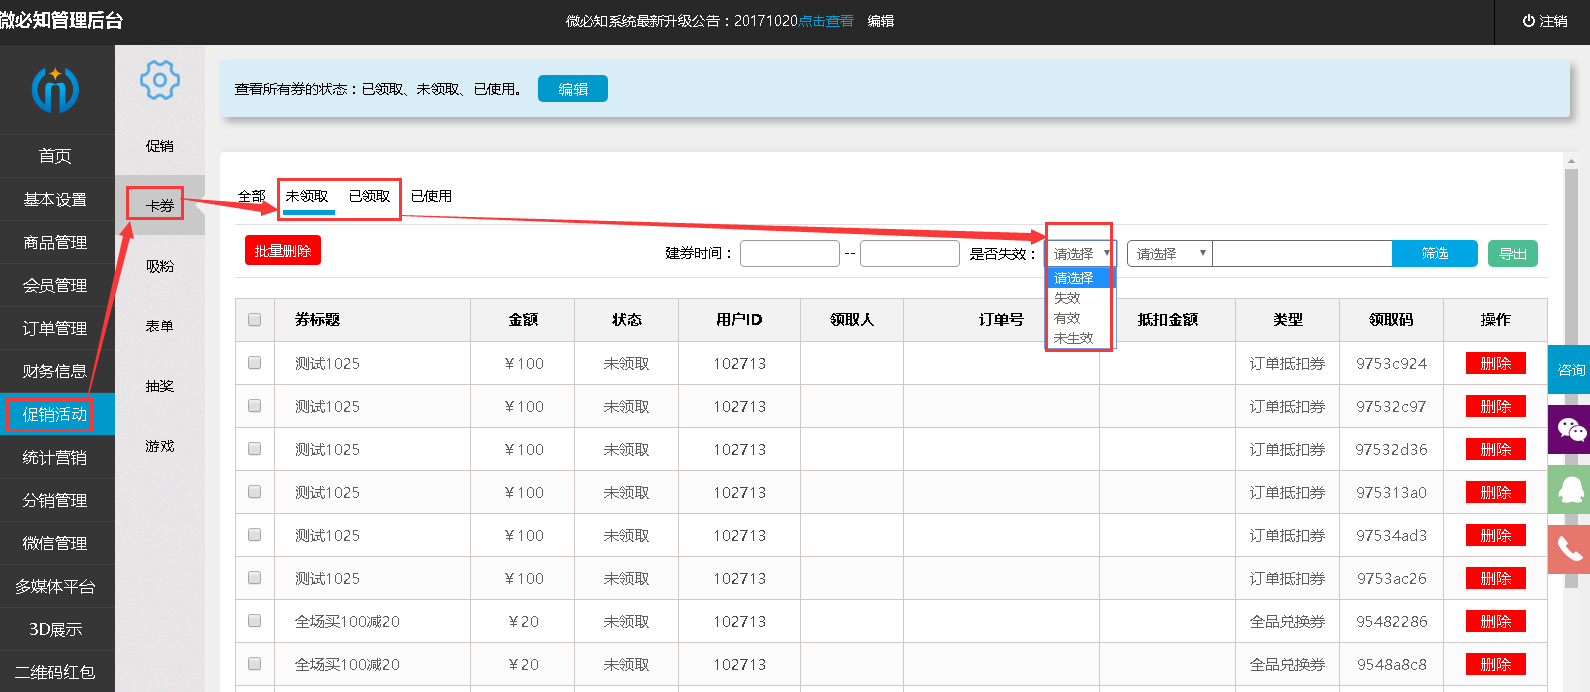1590x692 pixels.
Task: Check the first 全场买100减20 row checkbox
Action: point(255,621)
